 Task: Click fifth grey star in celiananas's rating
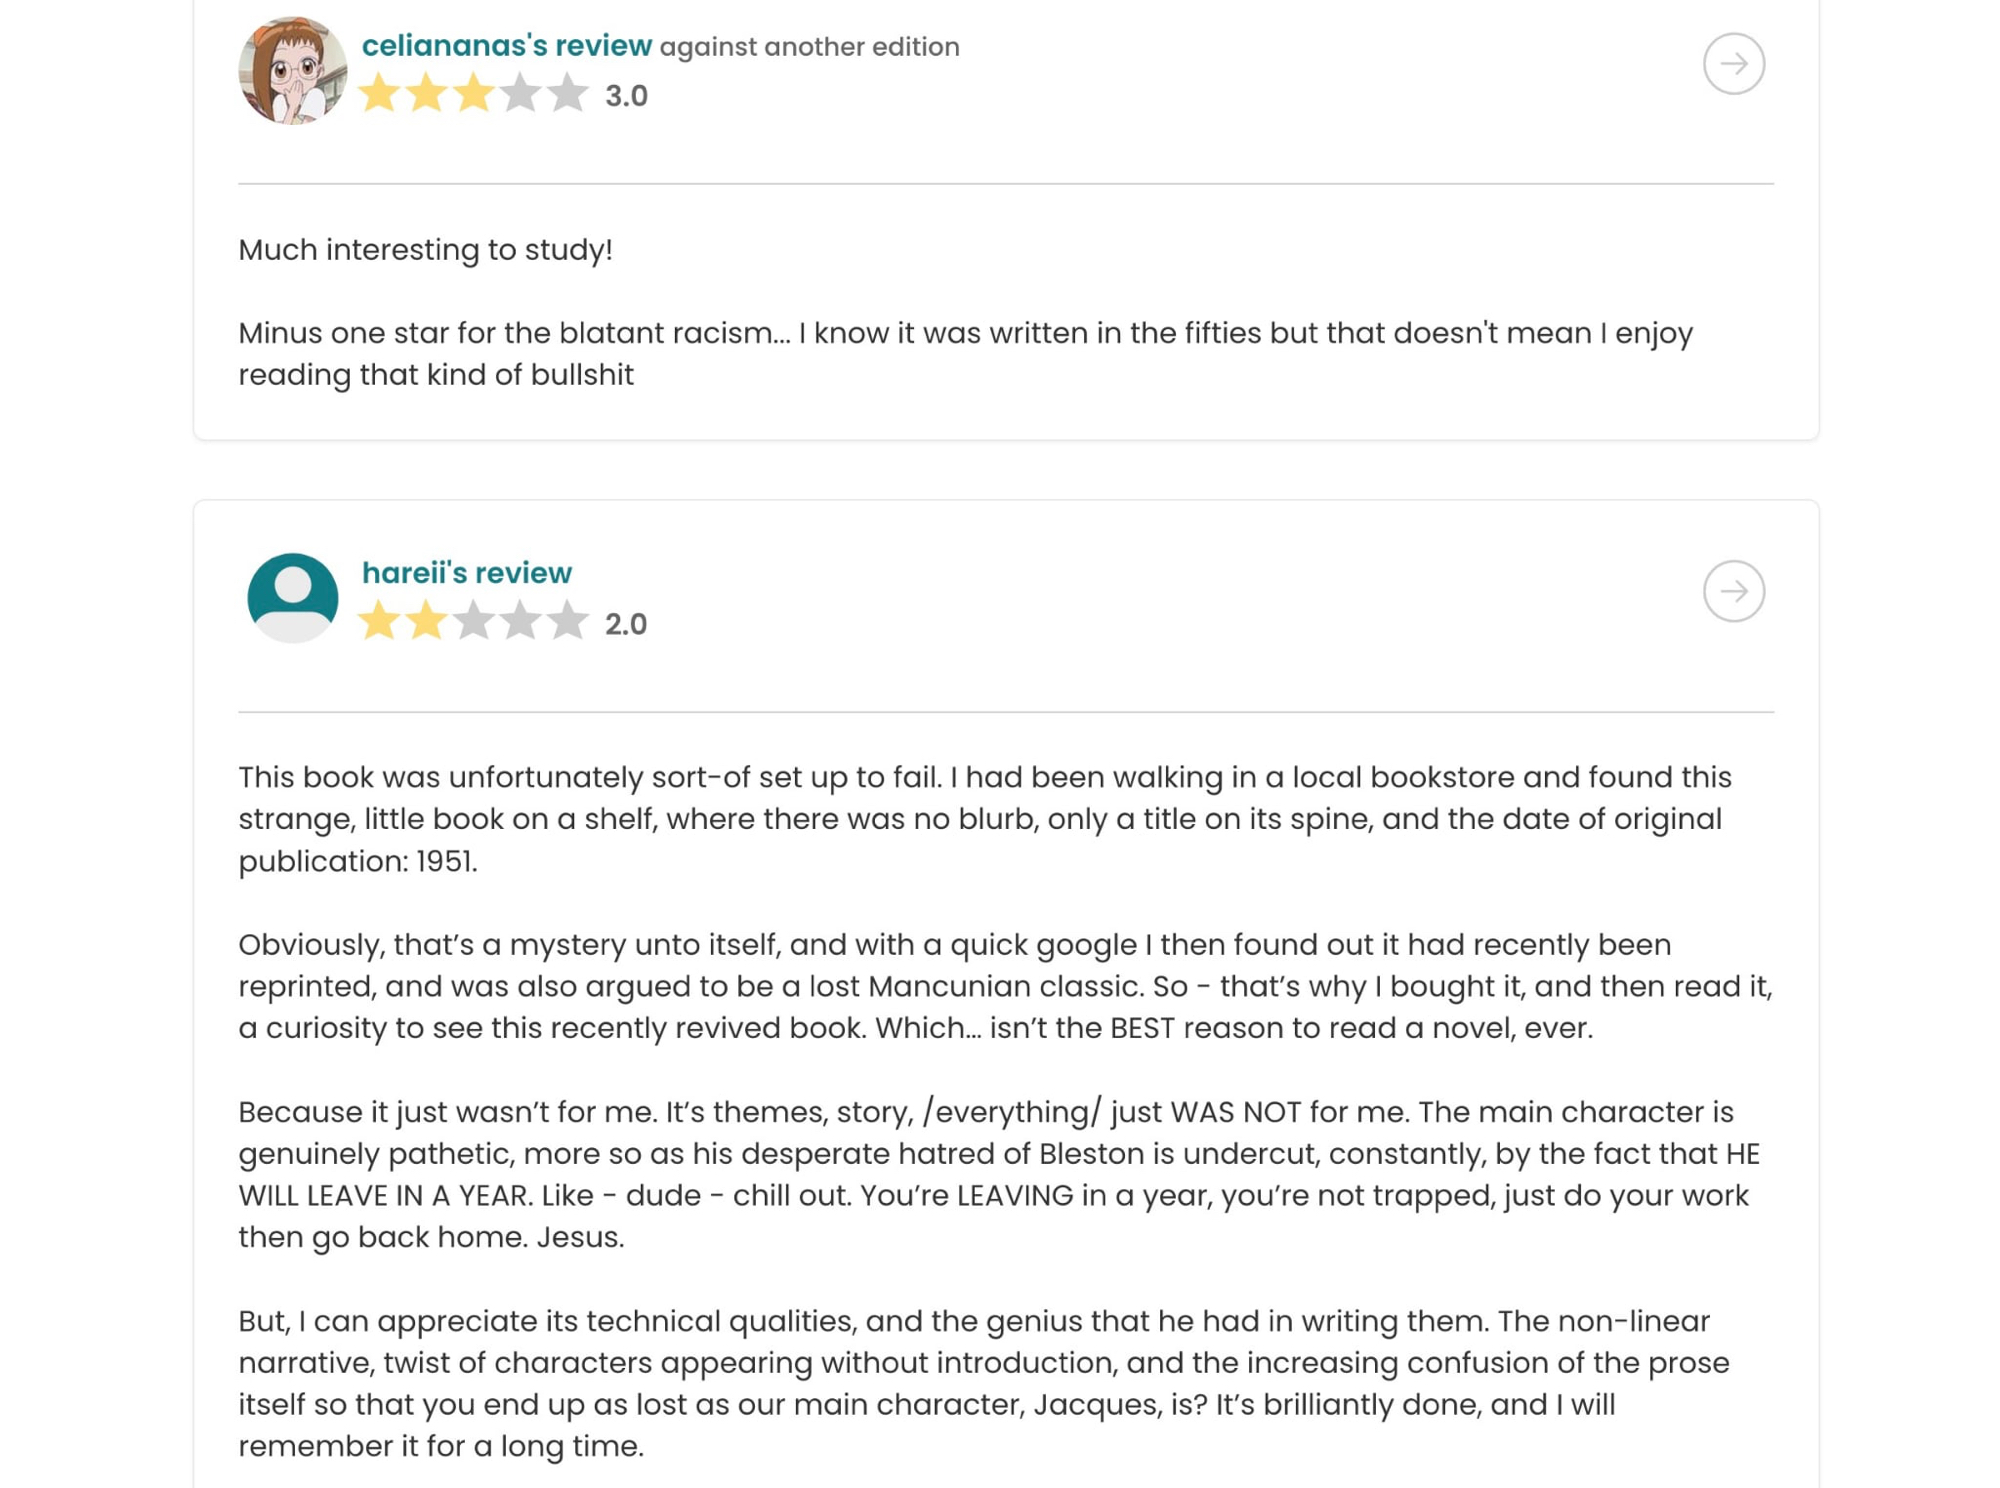pos(567,95)
